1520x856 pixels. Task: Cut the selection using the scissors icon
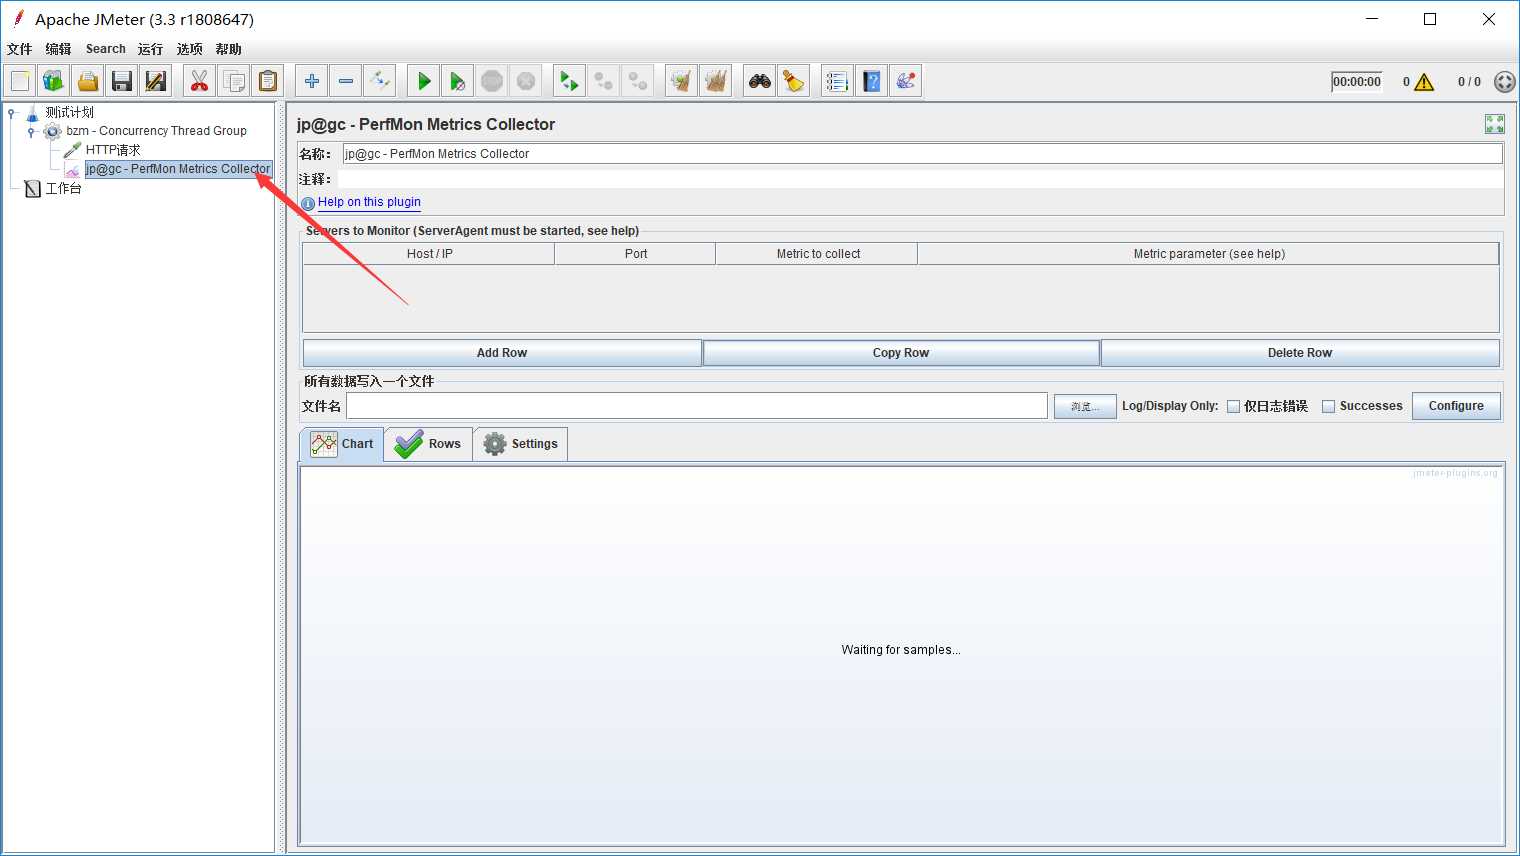[200, 81]
